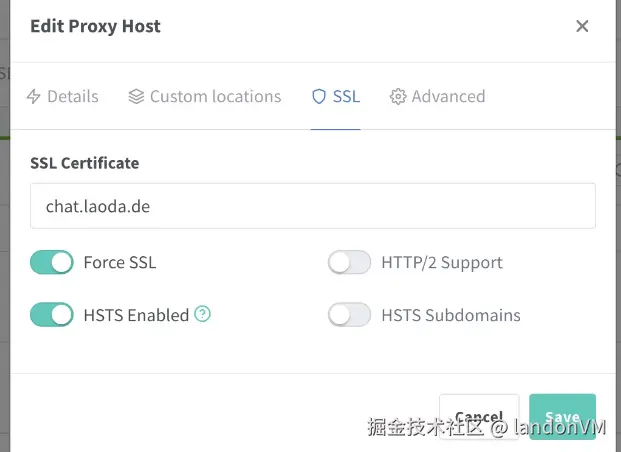The width and height of the screenshot is (621, 452).
Task: Select the SSL tab label
Action: [346, 97]
